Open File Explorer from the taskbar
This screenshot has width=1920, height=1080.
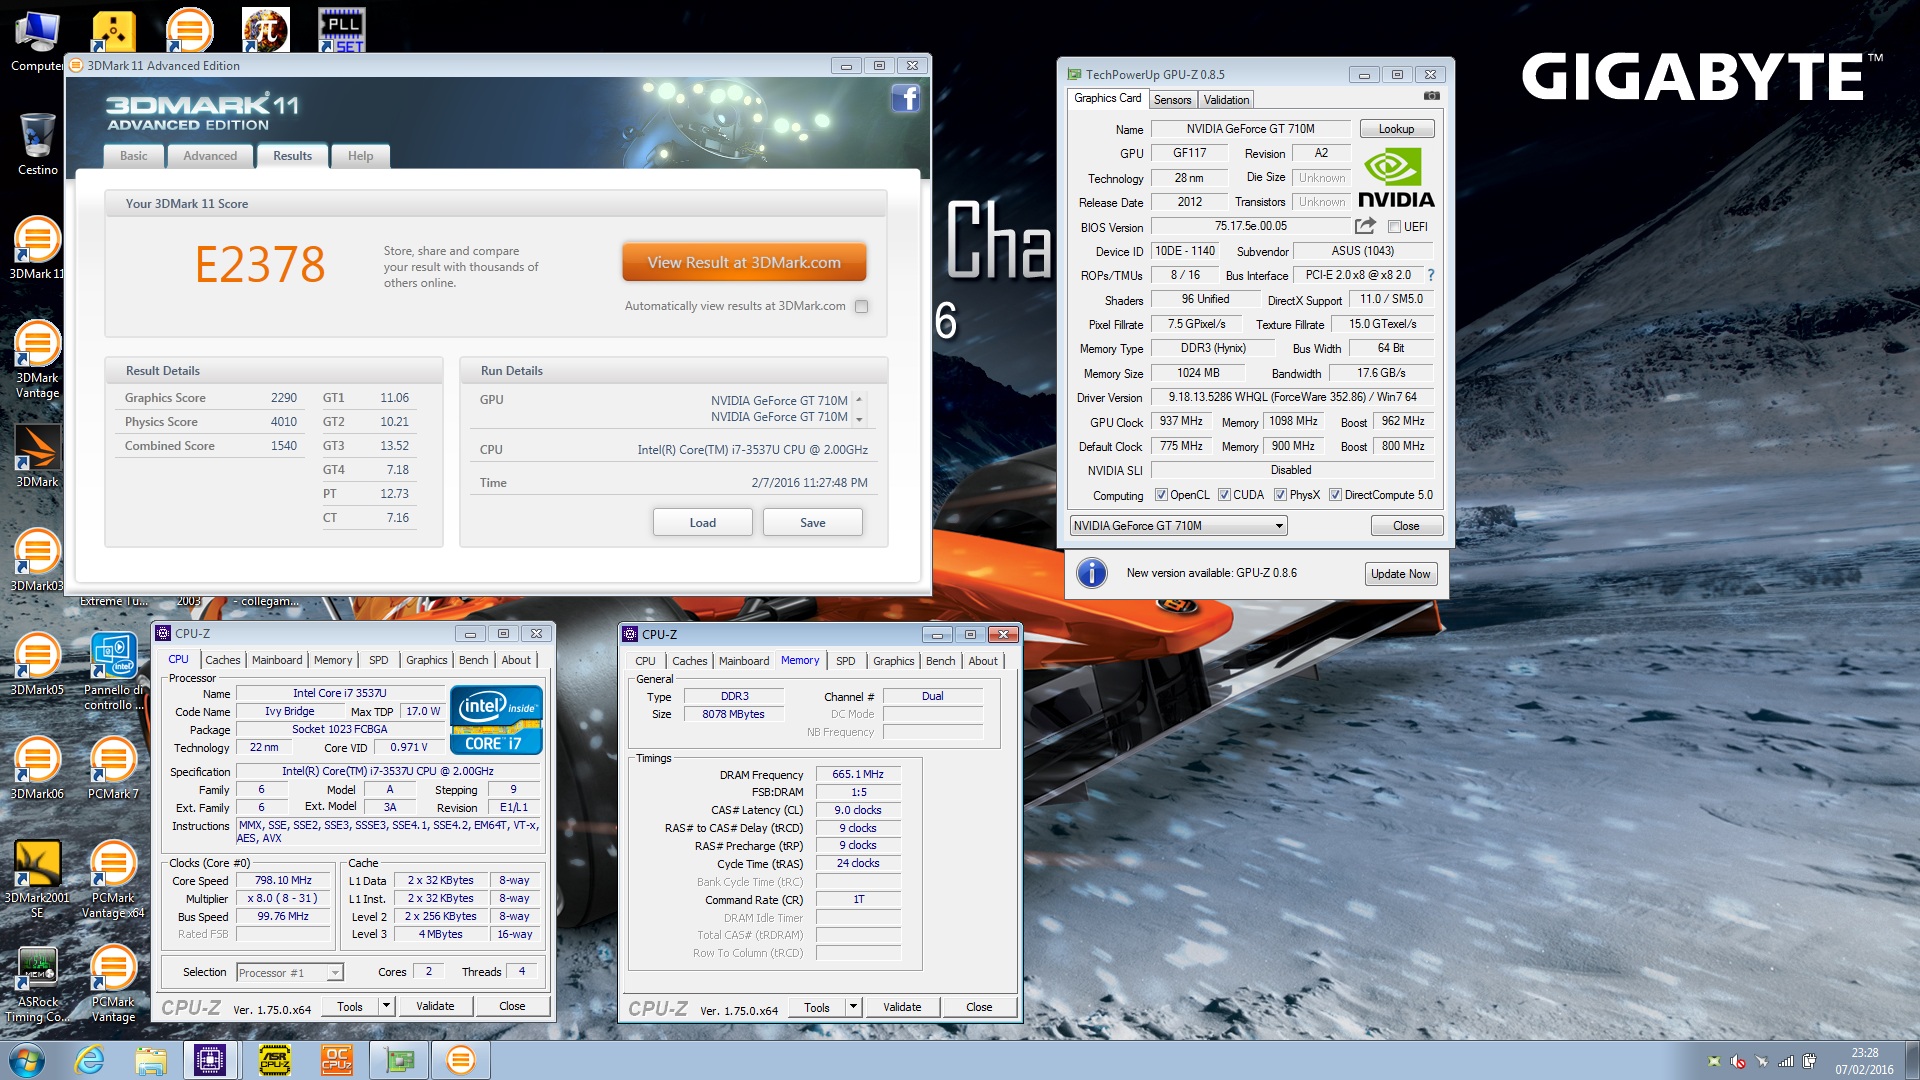tap(150, 1060)
